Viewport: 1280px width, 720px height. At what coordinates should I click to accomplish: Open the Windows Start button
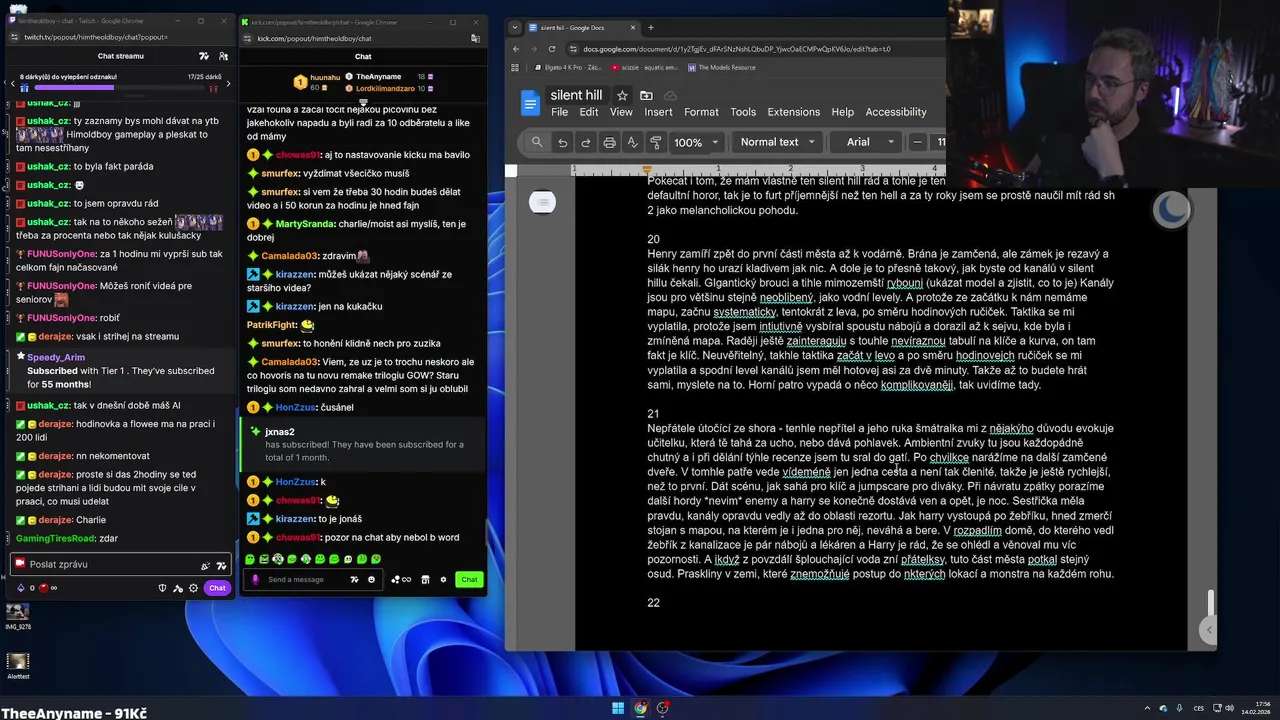pos(617,709)
